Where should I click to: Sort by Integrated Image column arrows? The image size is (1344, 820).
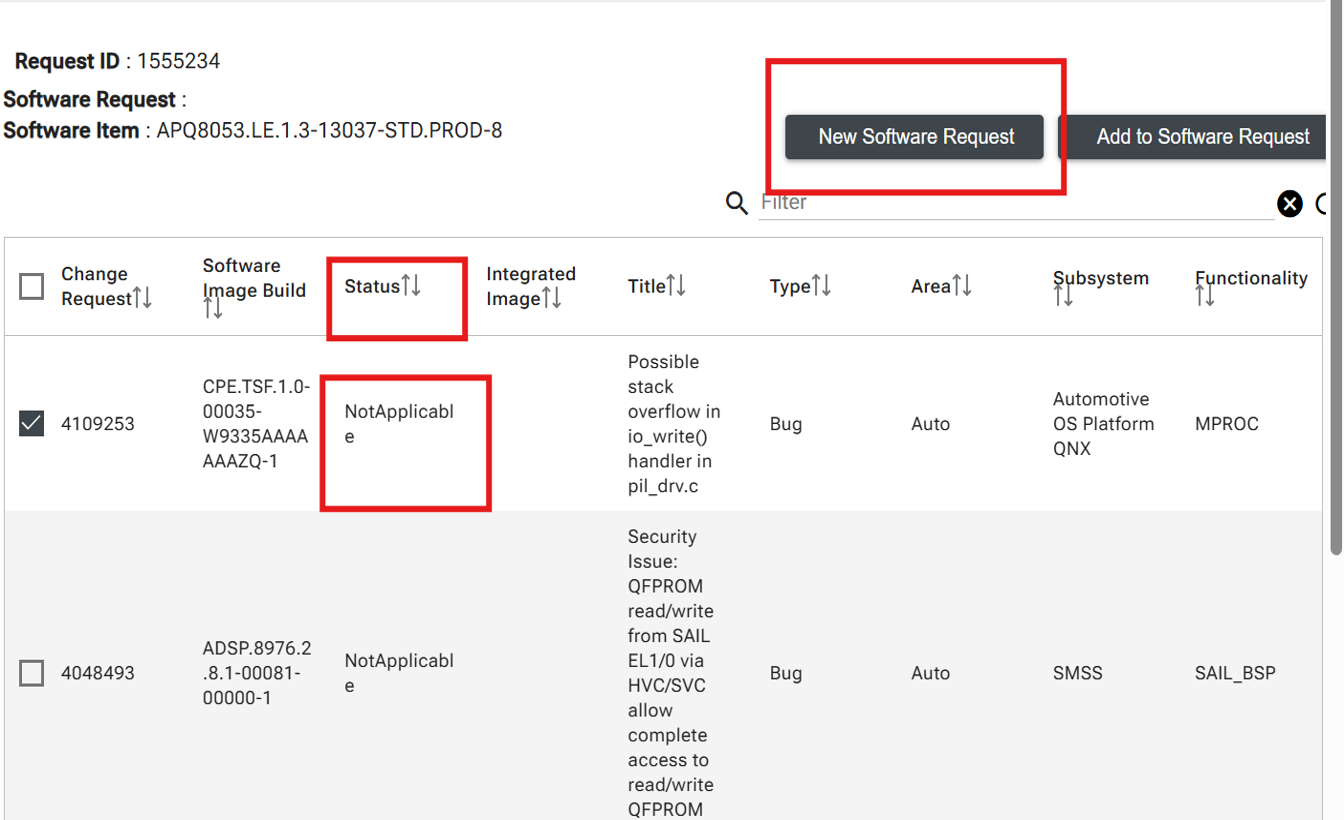(551, 298)
